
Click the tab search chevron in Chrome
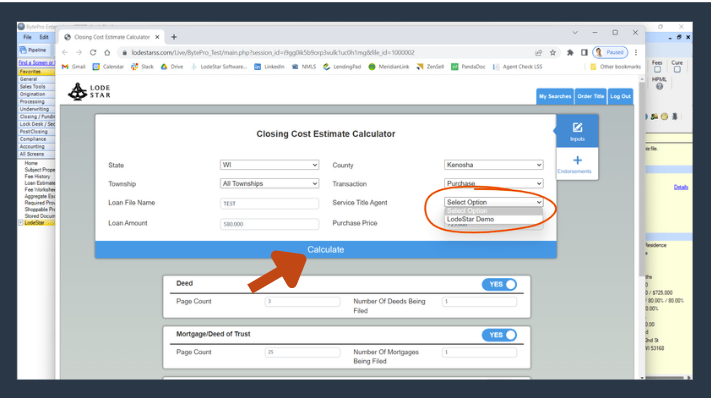(x=575, y=33)
